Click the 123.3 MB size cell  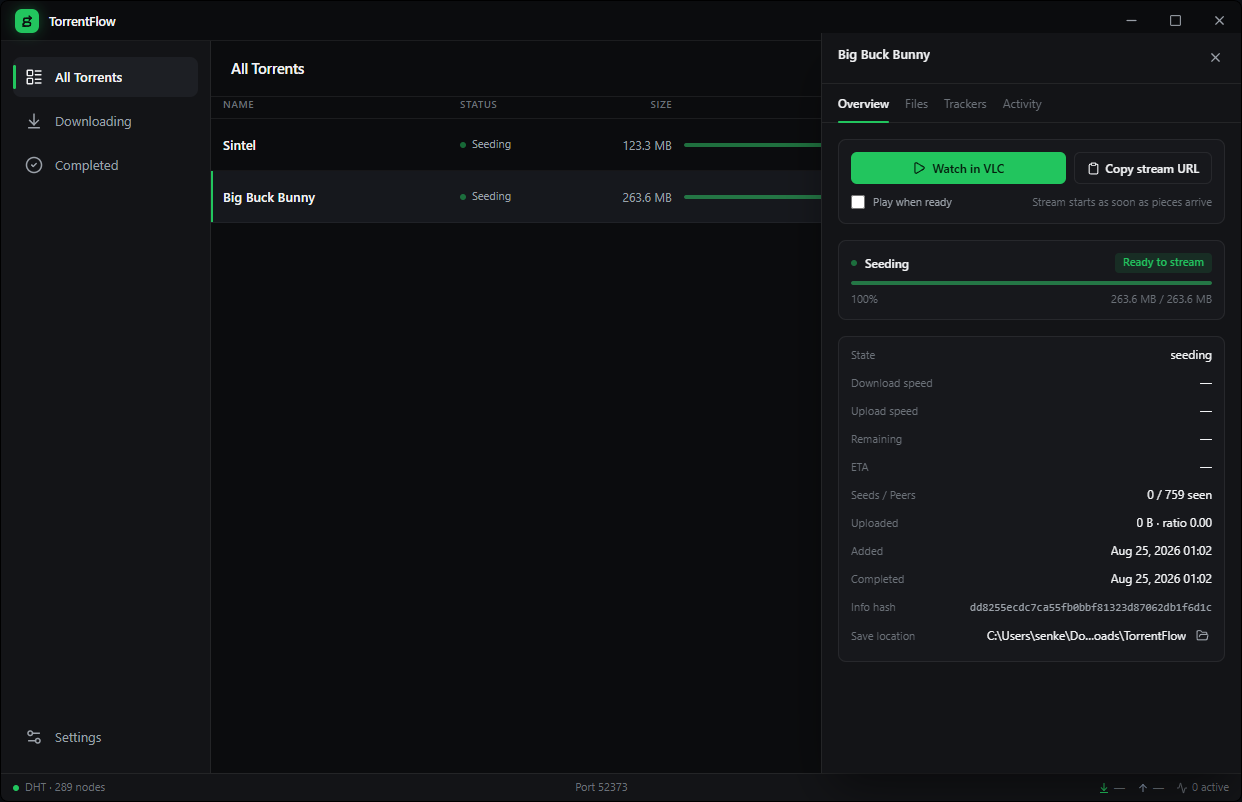pos(647,145)
